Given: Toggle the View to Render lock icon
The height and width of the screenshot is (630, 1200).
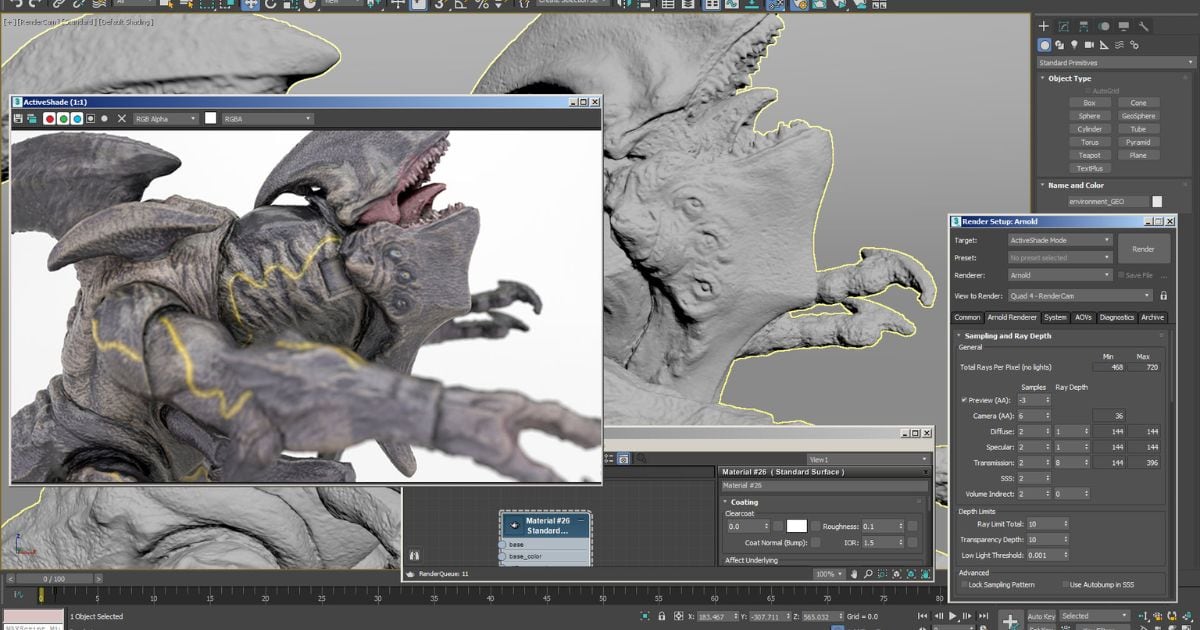Looking at the screenshot, I should [1163, 295].
